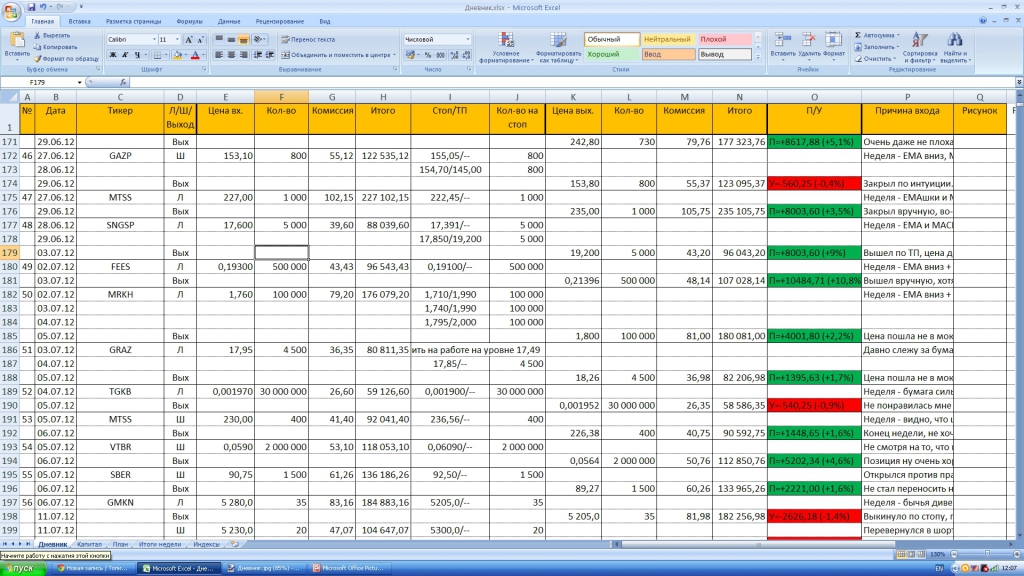Open the Calibri font name dropdown
Screen dimensions: 1024x576
[153, 39]
